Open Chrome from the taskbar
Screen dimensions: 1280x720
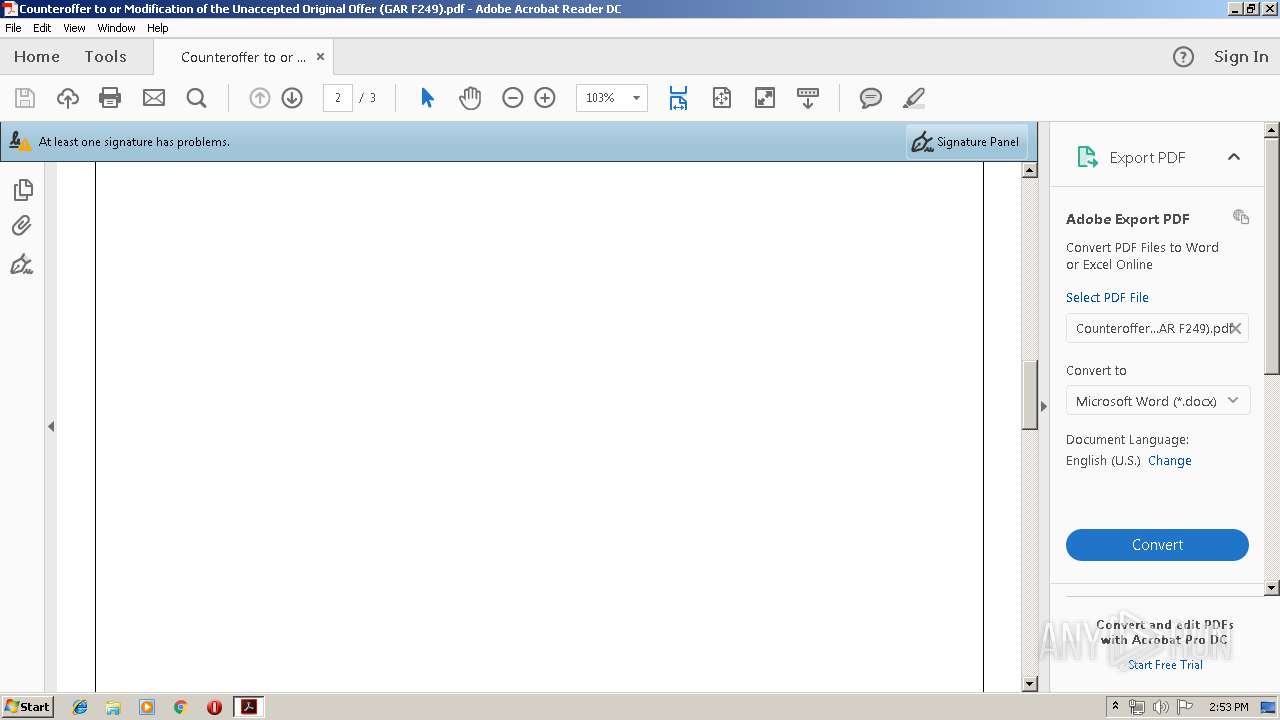[x=180, y=707]
